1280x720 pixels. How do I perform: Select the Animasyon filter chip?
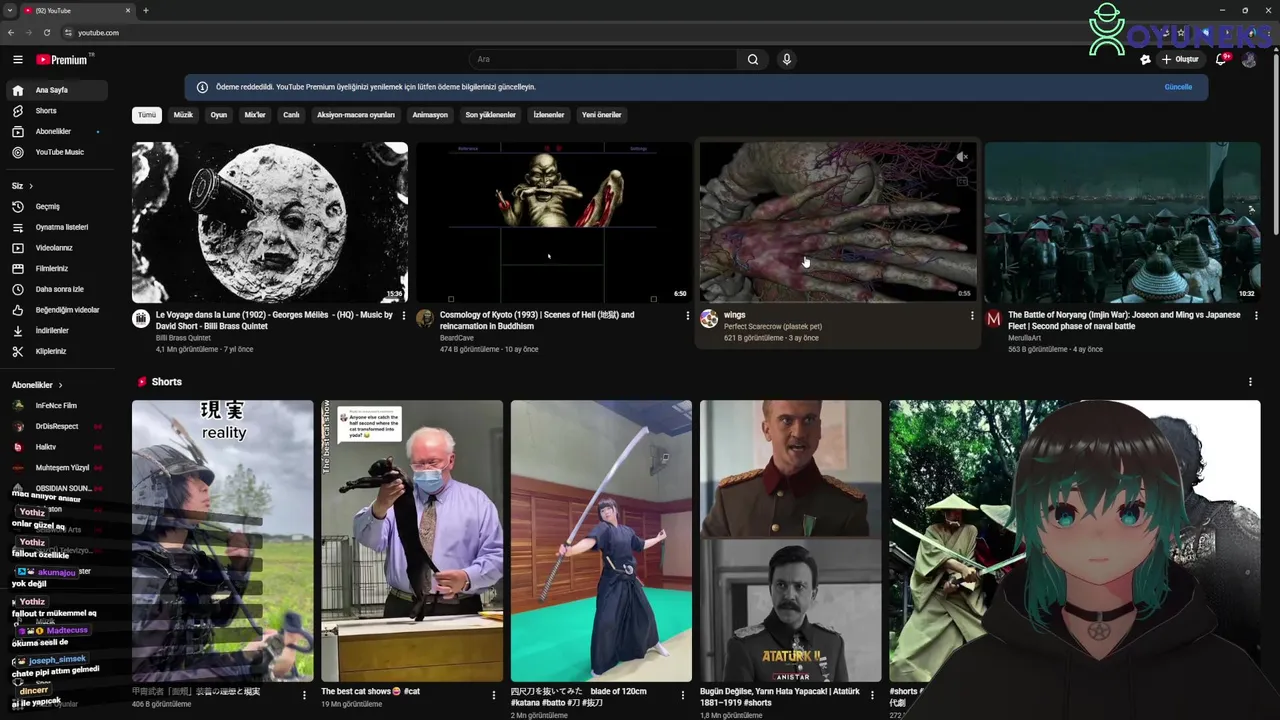click(x=430, y=115)
